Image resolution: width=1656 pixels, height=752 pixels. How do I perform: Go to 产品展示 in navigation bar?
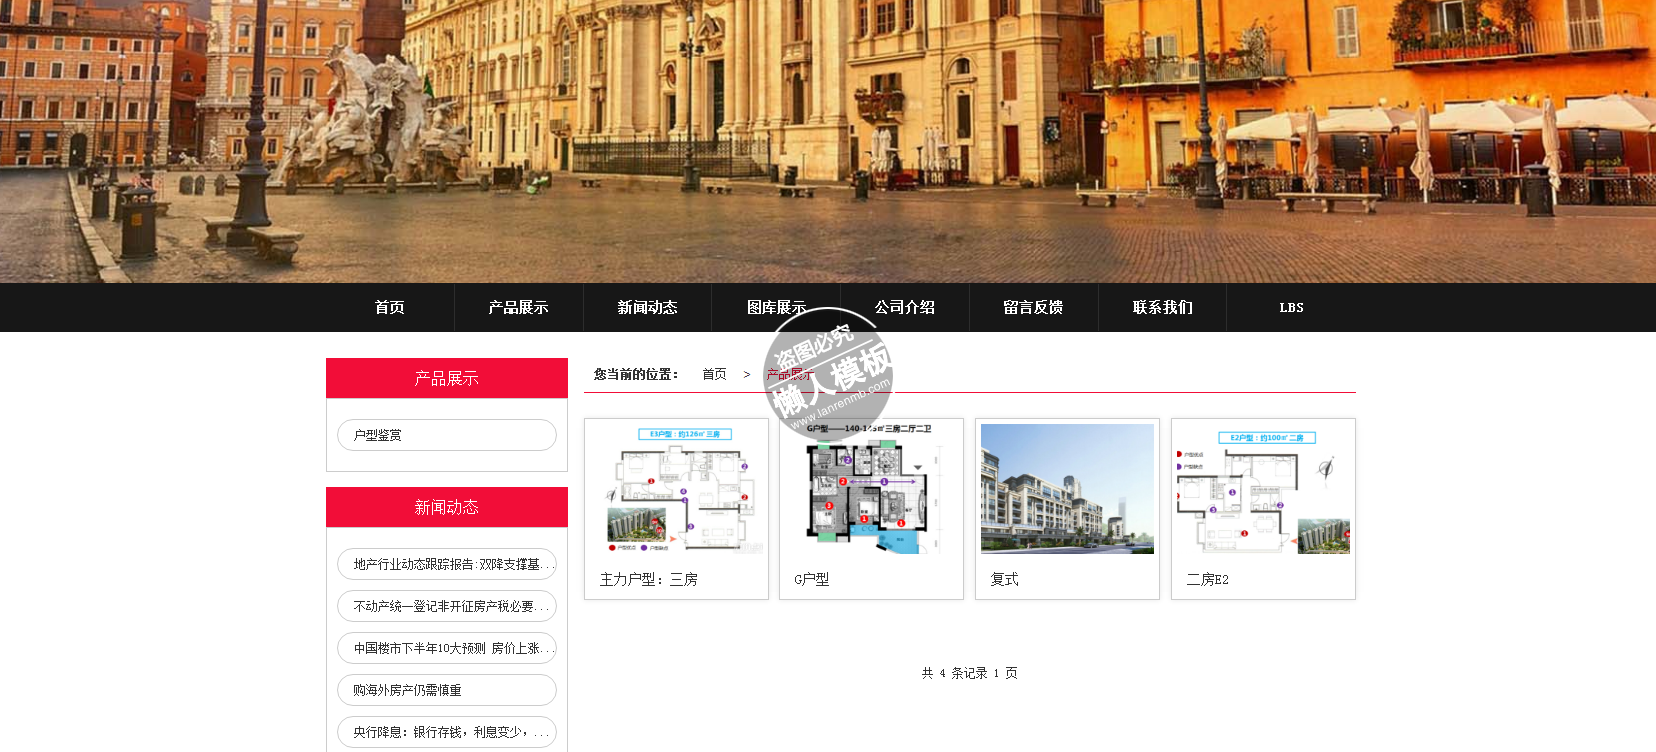pyautogui.click(x=518, y=307)
